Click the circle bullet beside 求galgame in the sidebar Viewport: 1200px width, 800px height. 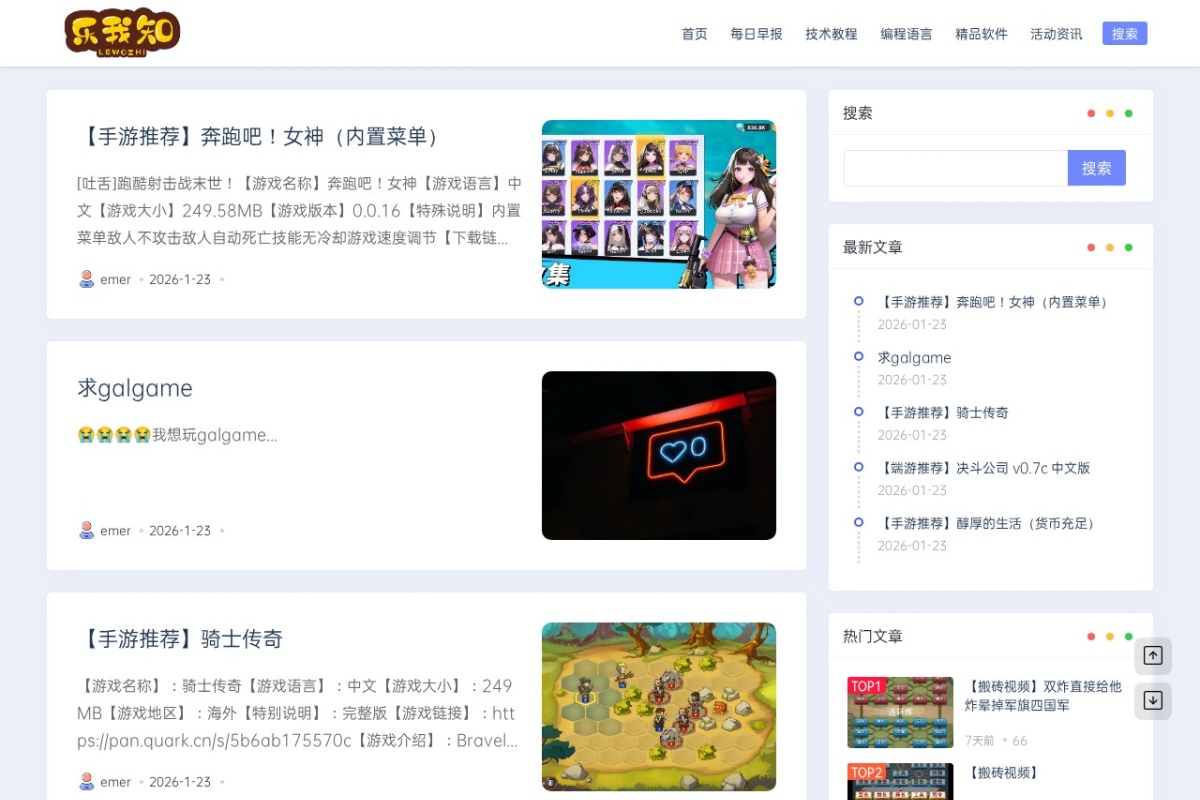[858, 357]
